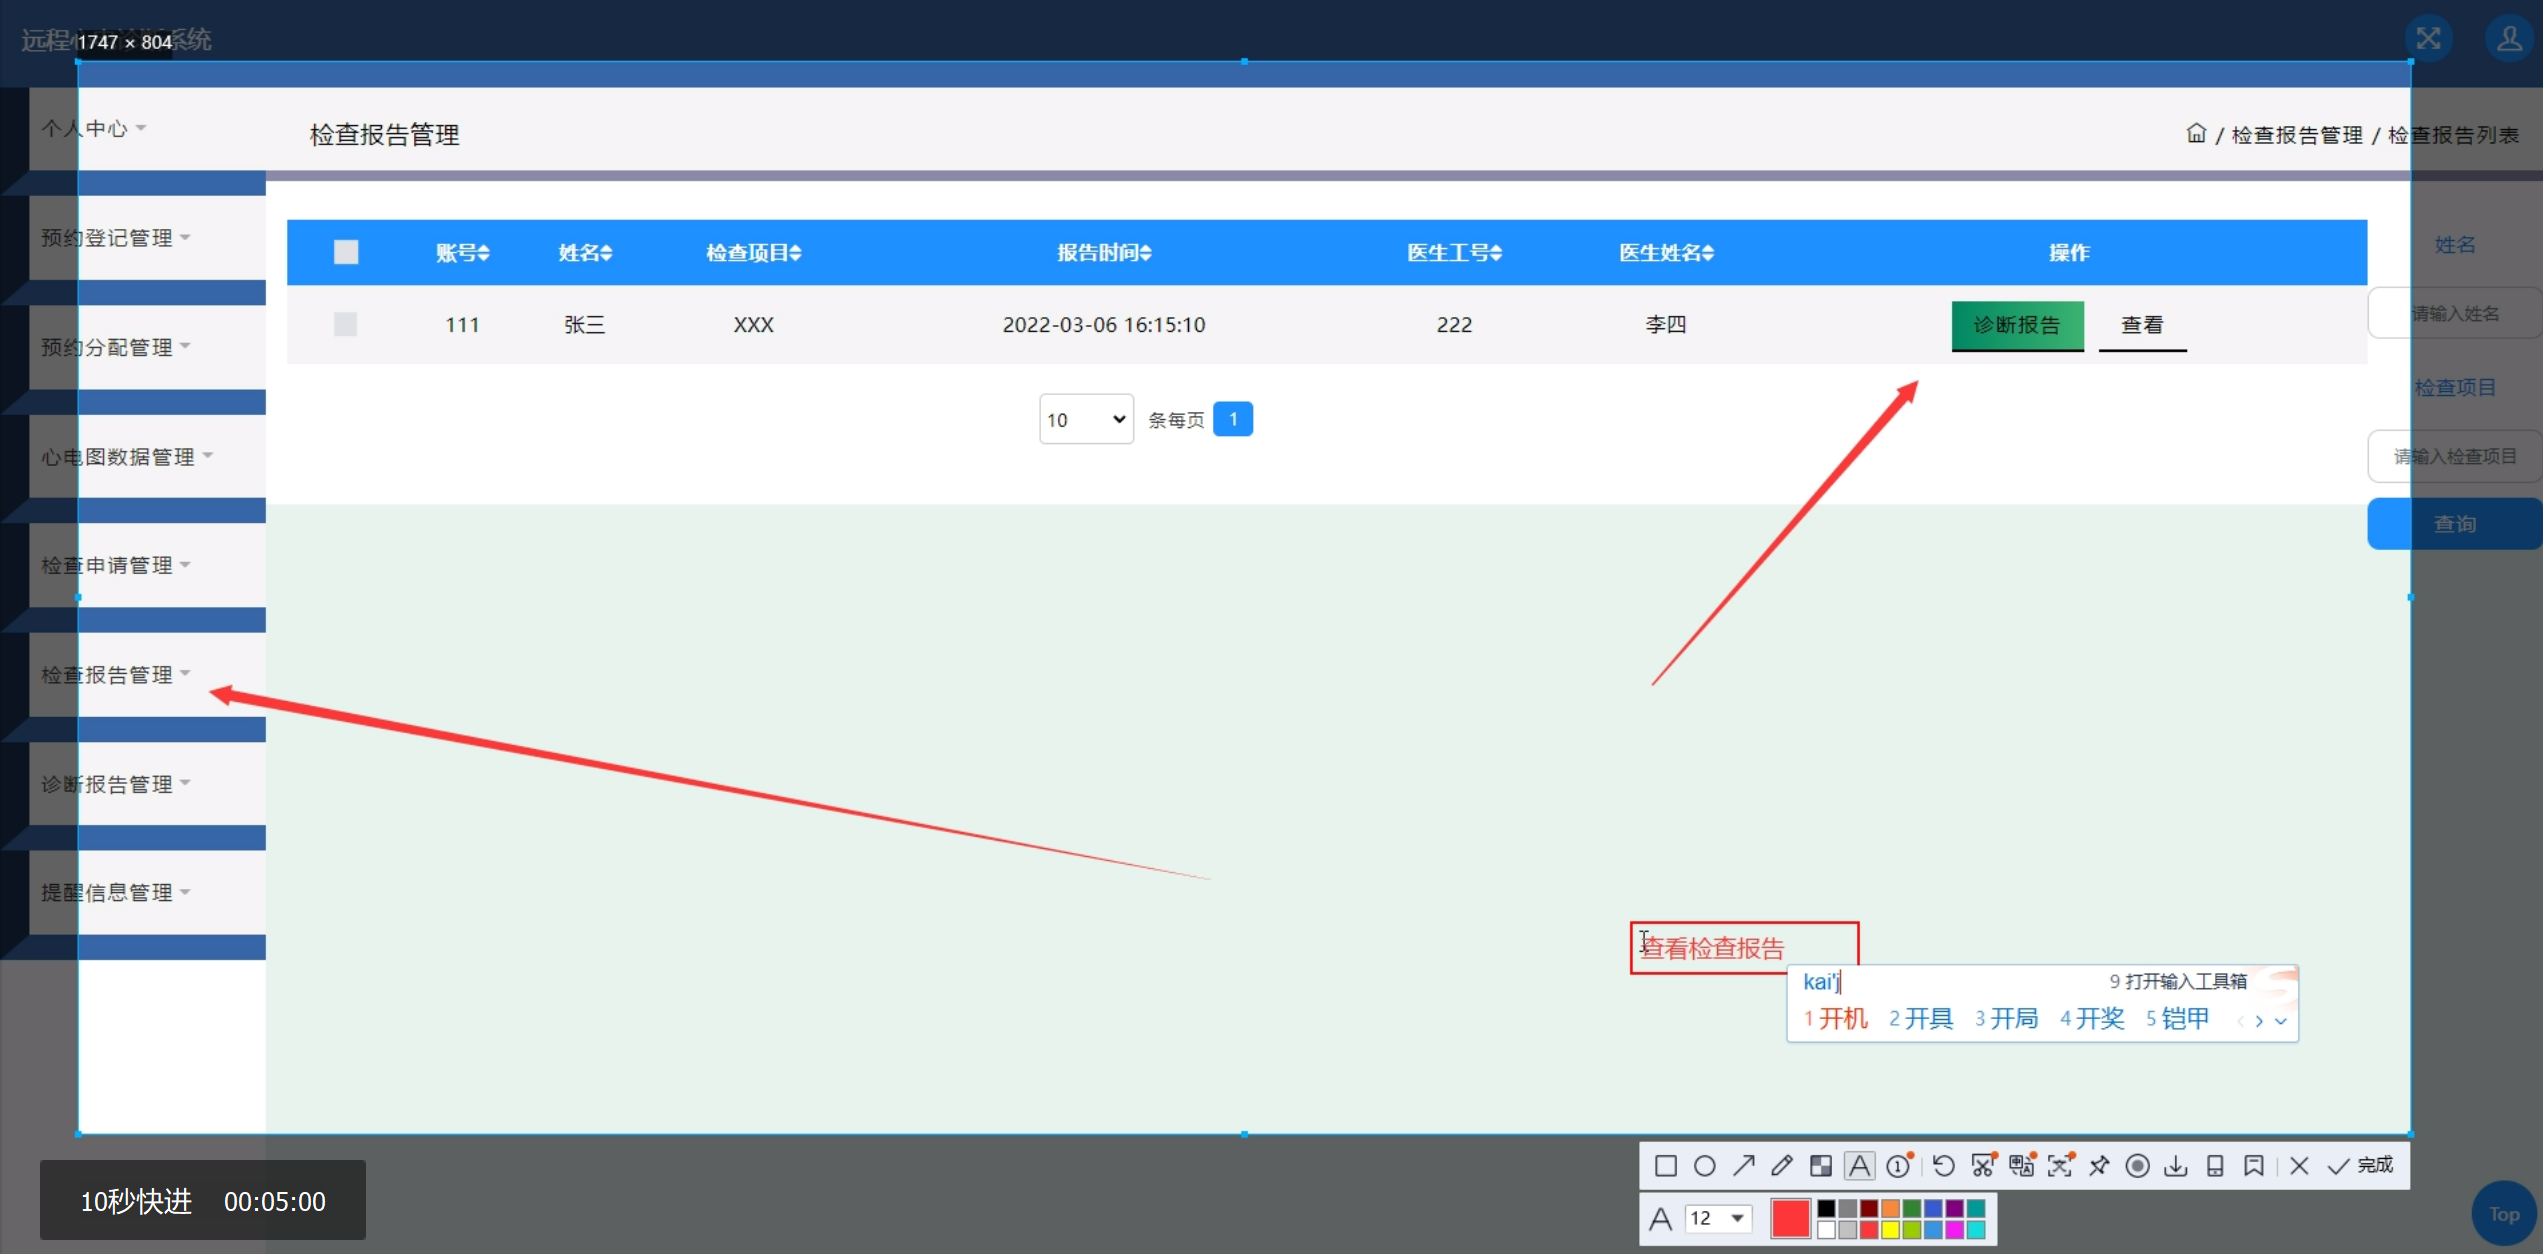
Task: Select the yellow color swatch
Action: [x=1890, y=1232]
